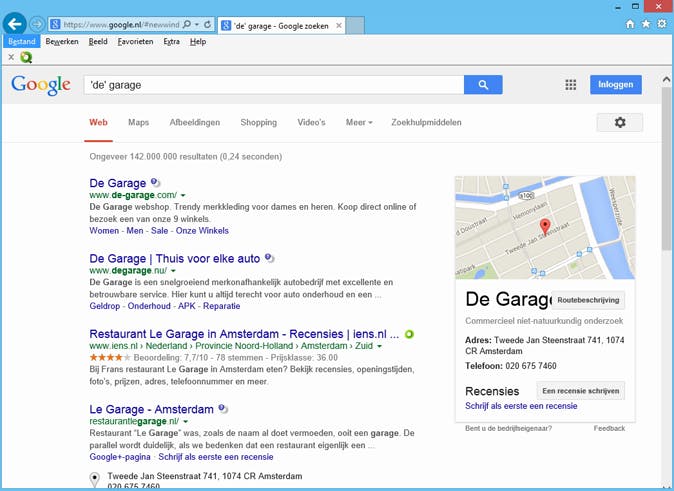The image size is (674, 491).
Task: Refresh the page with the reload icon
Action: [208, 25]
